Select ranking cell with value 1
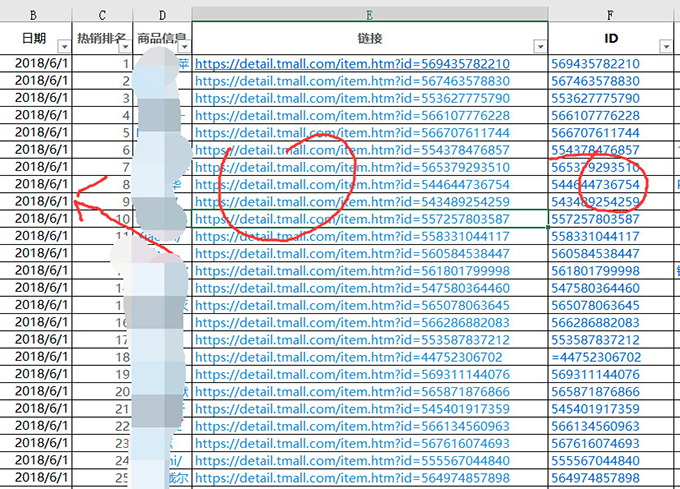 point(102,64)
